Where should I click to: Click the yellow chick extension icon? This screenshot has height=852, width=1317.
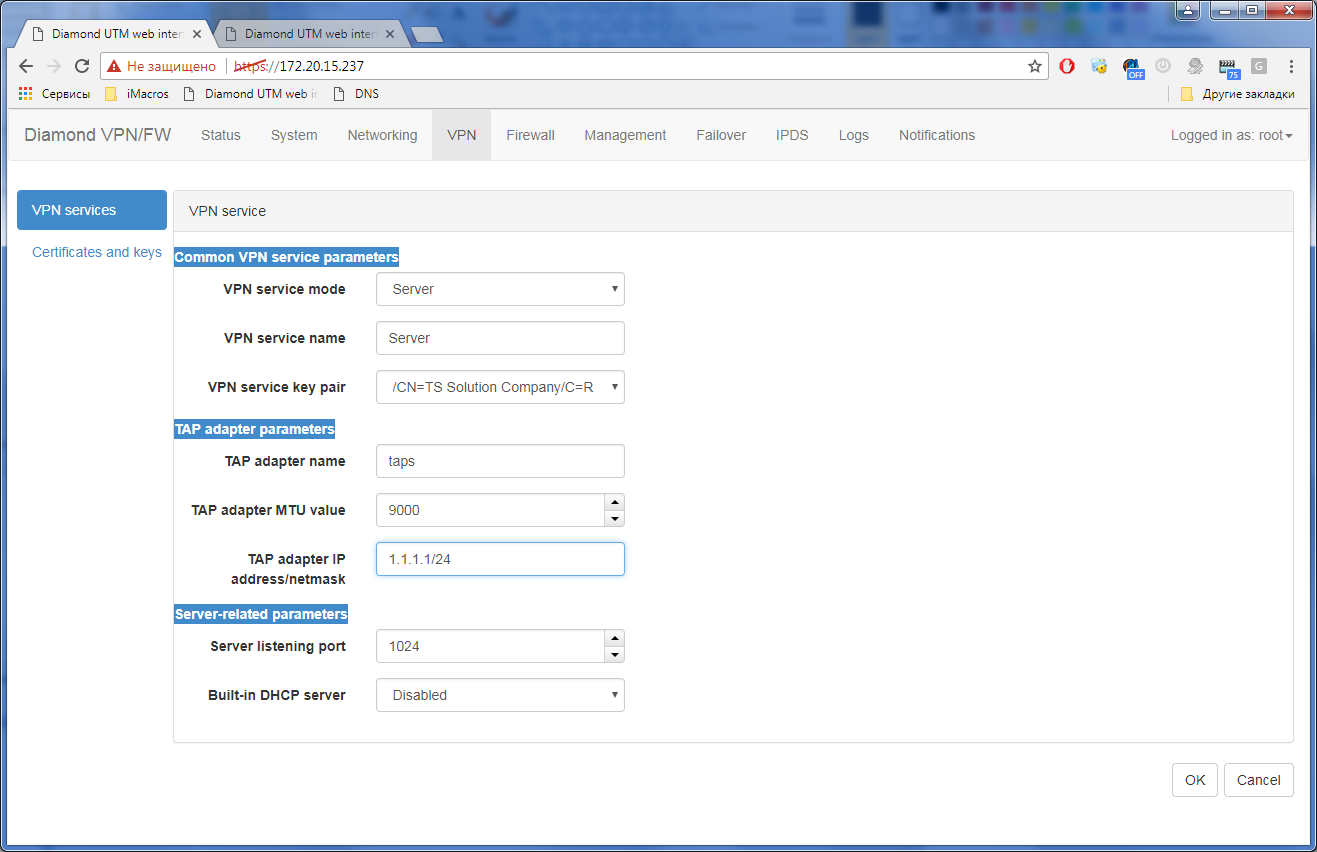[1099, 66]
